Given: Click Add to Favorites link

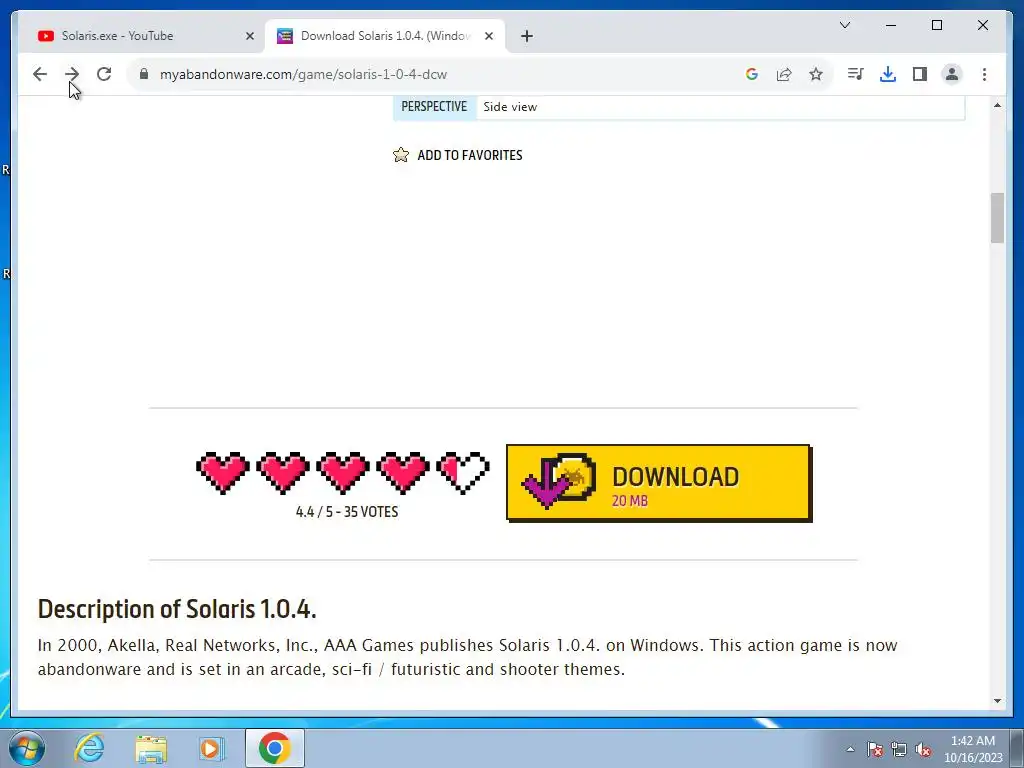Looking at the screenshot, I should [470, 155].
